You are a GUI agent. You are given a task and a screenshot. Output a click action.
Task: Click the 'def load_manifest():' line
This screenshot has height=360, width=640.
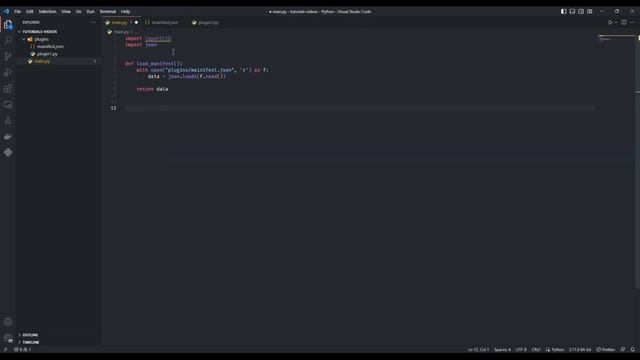[x=153, y=64]
